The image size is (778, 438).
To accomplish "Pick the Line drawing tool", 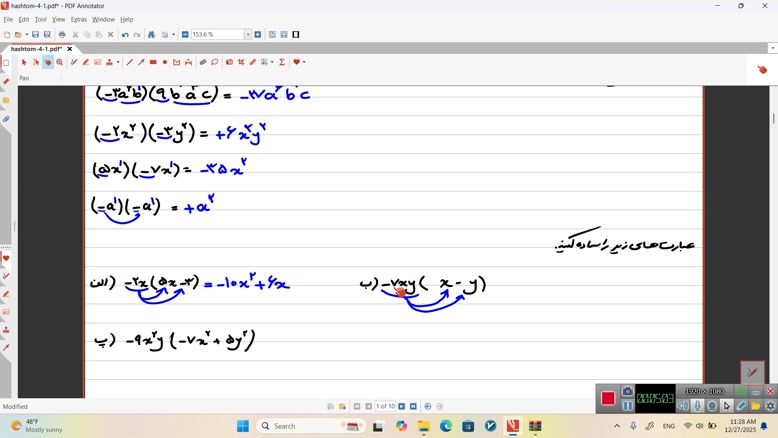I will click(129, 62).
